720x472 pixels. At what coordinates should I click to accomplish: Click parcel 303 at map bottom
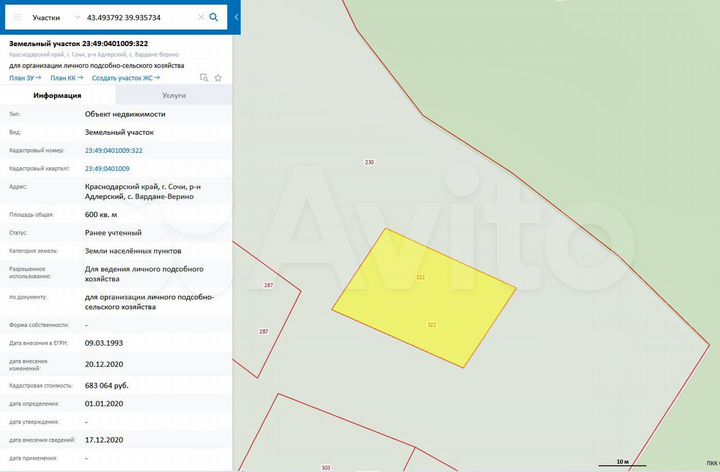pyautogui.click(x=326, y=467)
